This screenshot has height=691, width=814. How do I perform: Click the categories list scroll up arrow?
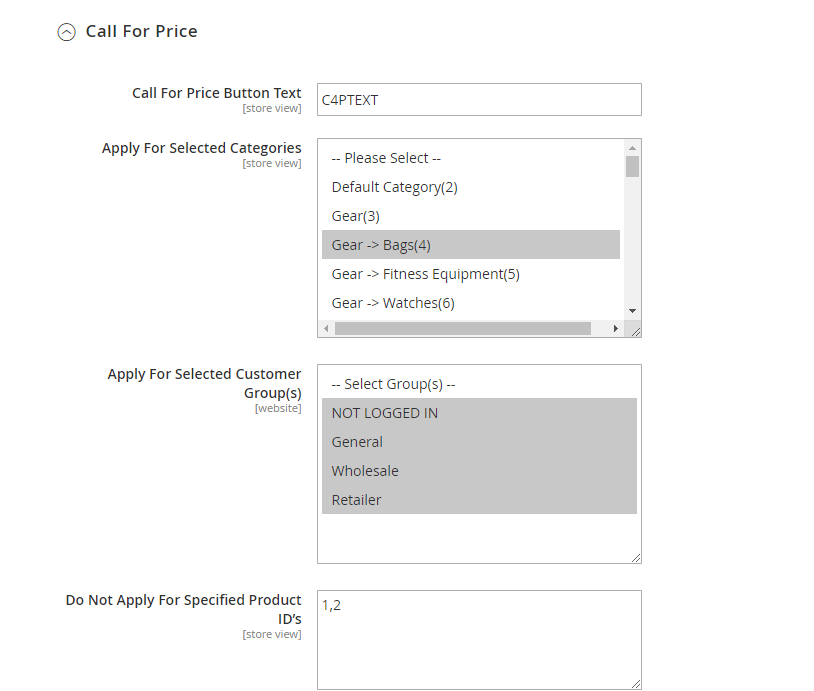[x=632, y=148]
